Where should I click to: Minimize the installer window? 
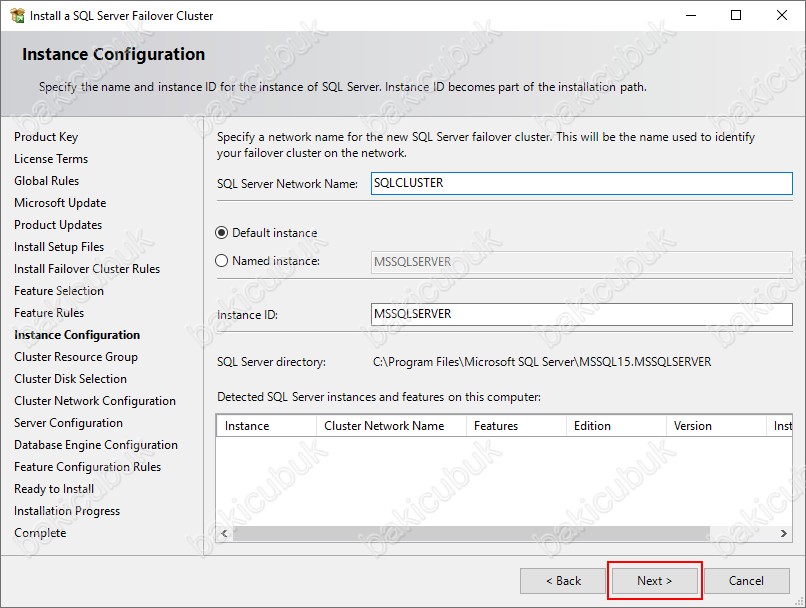point(691,15)
